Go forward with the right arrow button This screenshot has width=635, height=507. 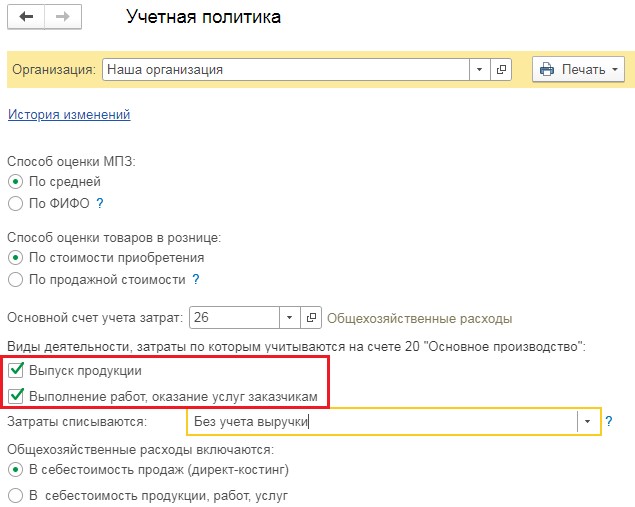(63, 17)
